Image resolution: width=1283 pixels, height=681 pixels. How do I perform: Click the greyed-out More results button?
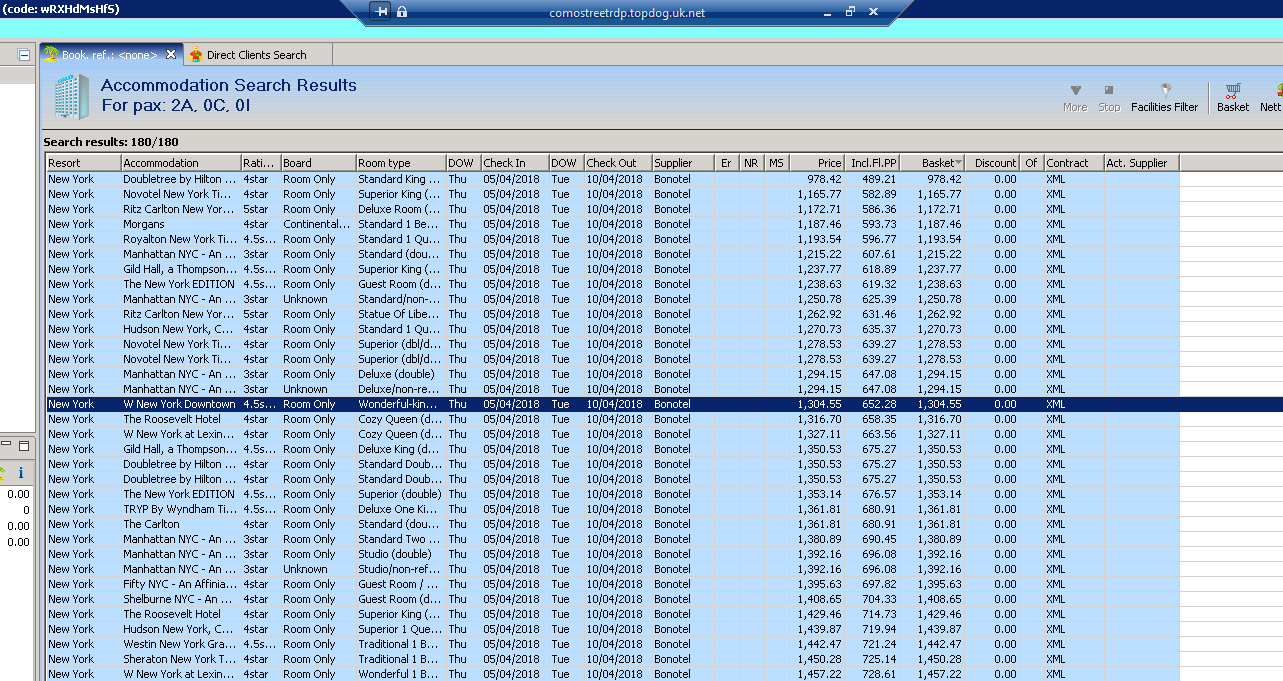[1075, 97]
